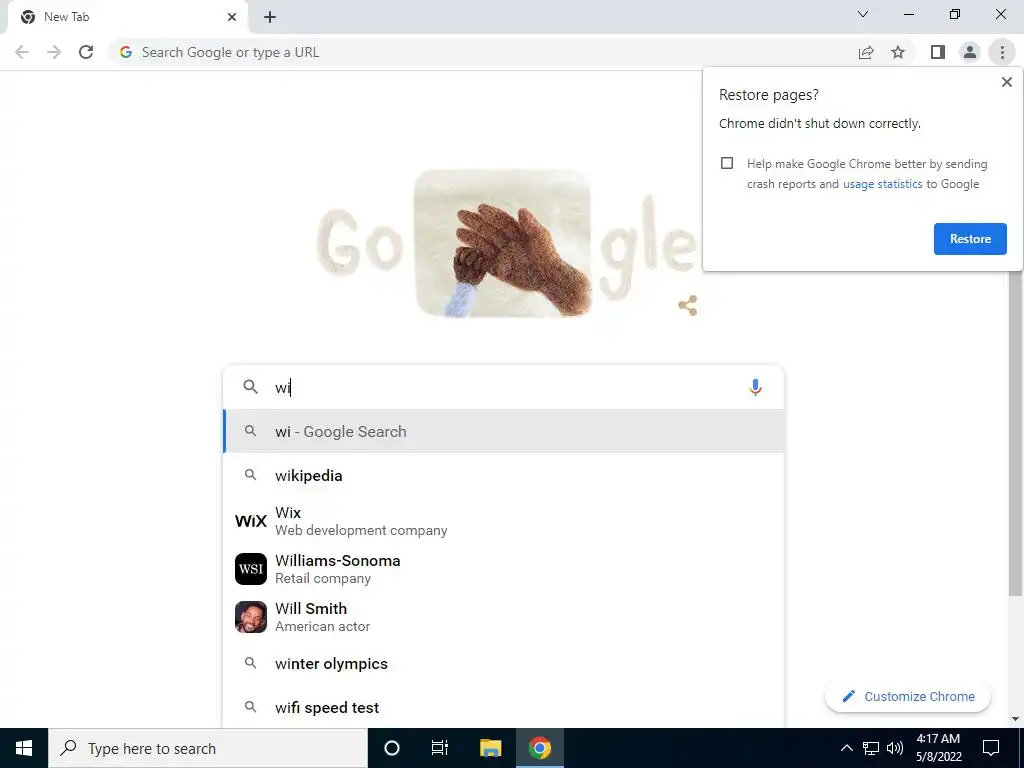This screenshot has height=768, width=1024.
Task: Click the taskbar search box
Action: click(208, 748)
